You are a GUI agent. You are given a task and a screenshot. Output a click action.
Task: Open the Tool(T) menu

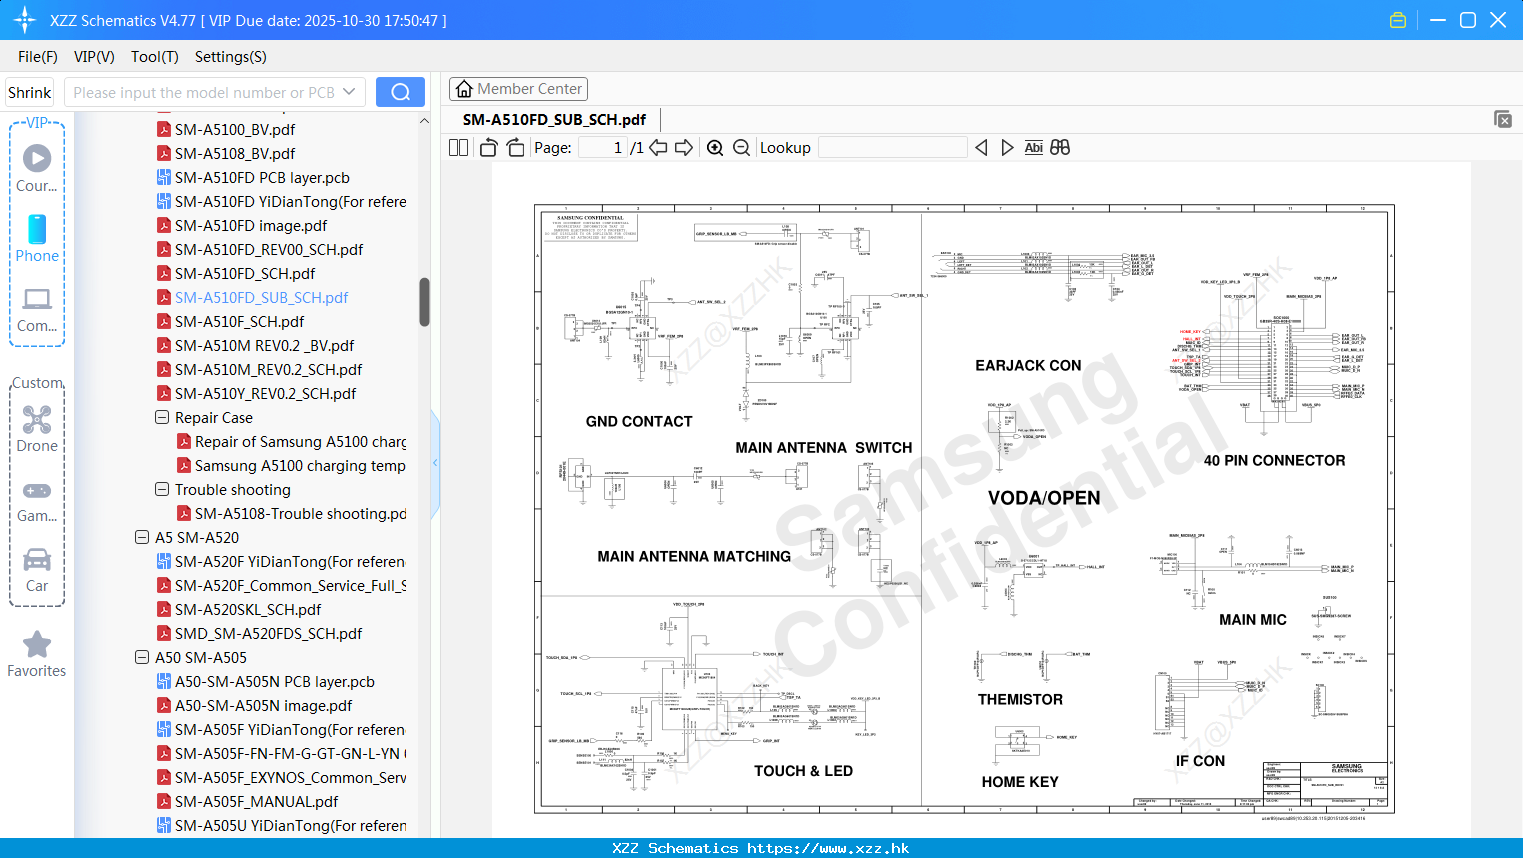155,57
